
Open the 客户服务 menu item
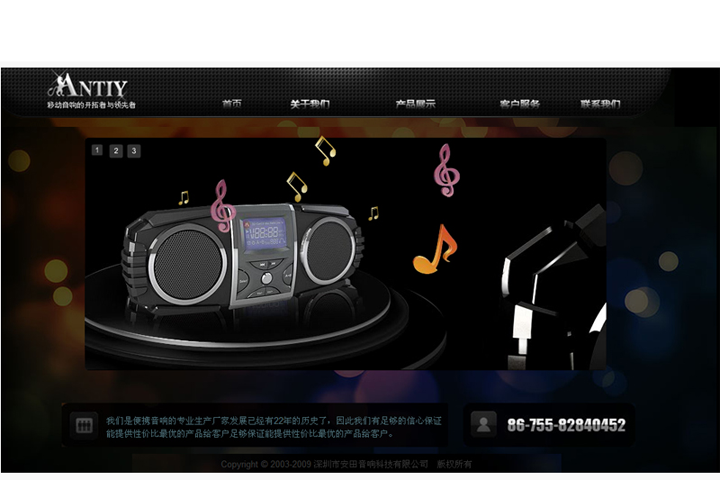tap(520, 104)
